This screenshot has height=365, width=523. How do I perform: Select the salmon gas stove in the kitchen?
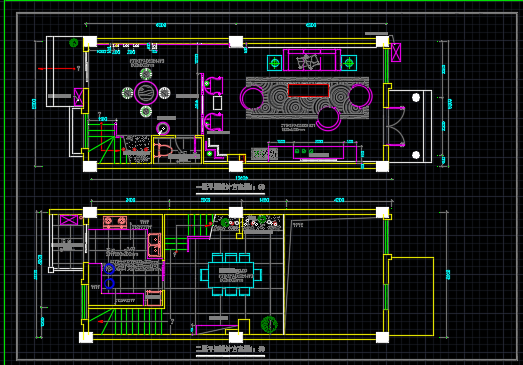click(115, 222)
